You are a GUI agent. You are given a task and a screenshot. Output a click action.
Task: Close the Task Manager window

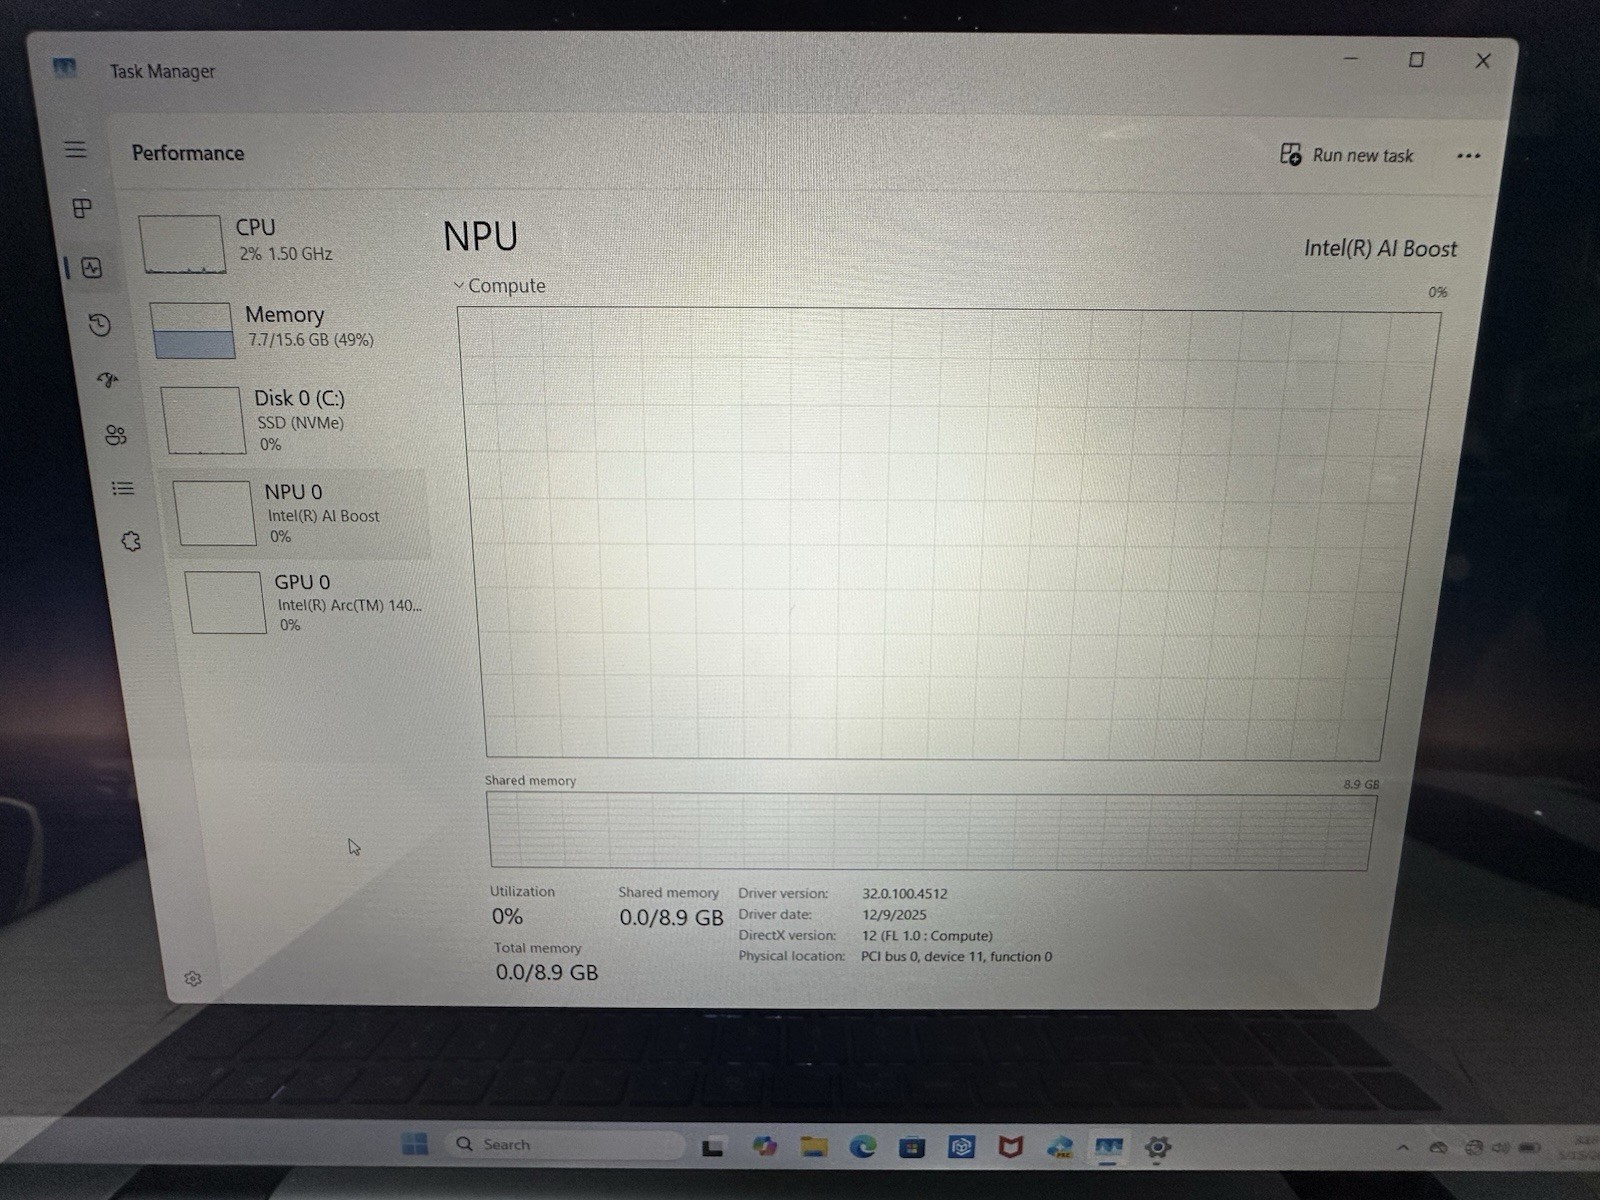(1483, 61)
